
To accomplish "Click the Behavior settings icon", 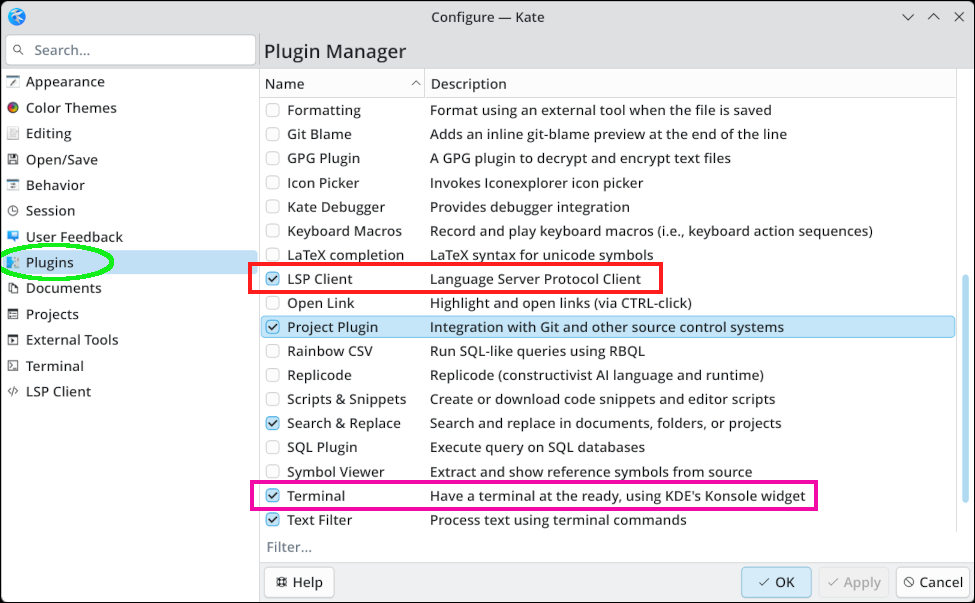I will point(12,185).
